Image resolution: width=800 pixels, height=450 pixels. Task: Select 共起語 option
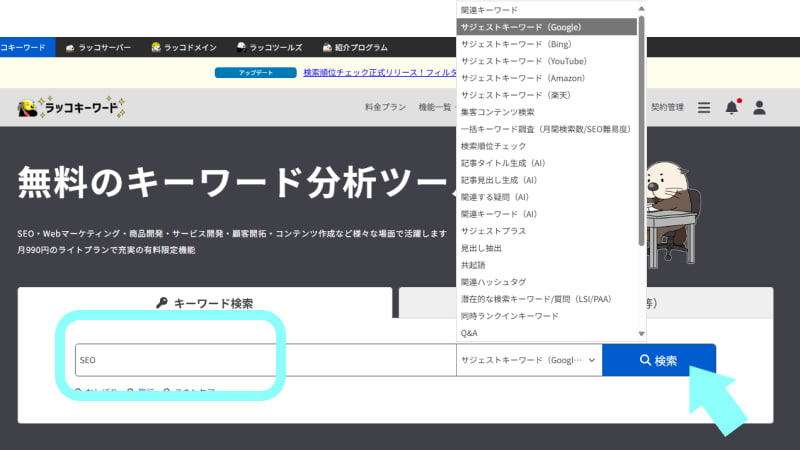(546, 265)
